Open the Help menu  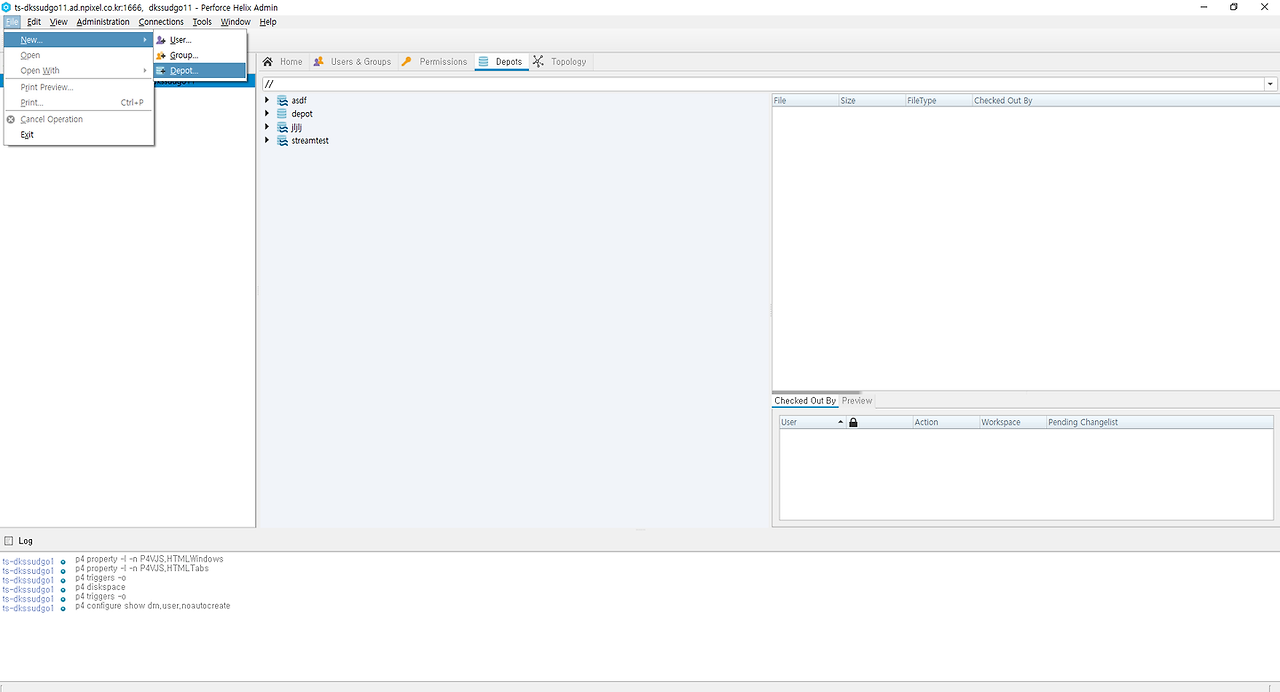(268, 22)
